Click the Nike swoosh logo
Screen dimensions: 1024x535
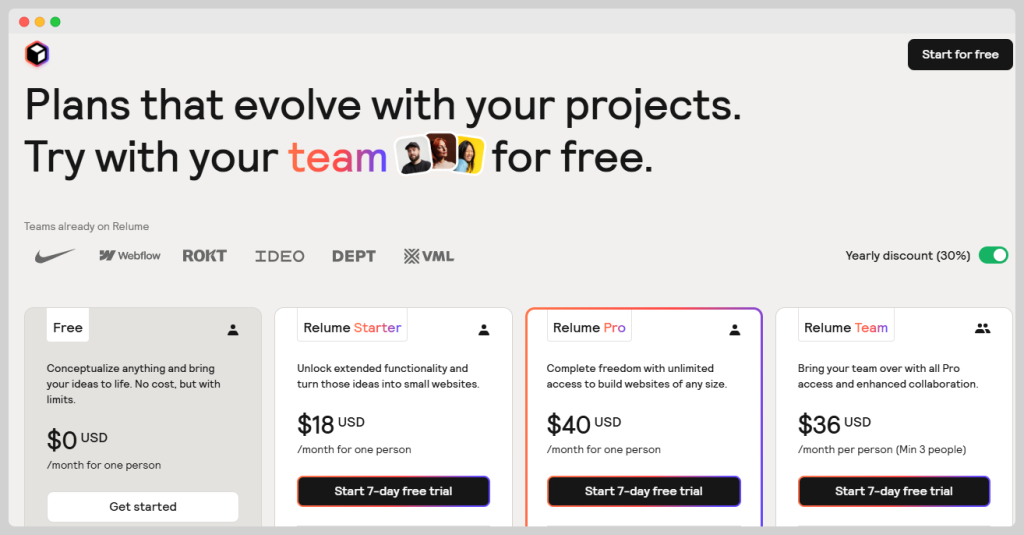55,256
